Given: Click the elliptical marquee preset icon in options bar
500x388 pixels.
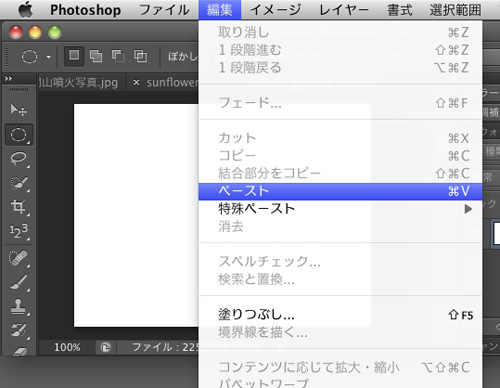Looking at the screenshot, I should (x=29, y=56).
